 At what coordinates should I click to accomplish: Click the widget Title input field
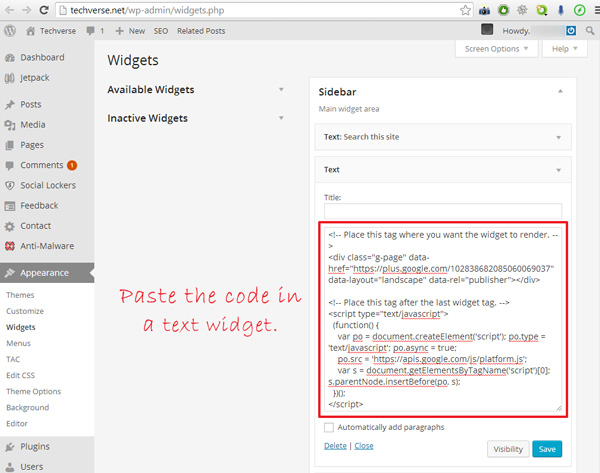(x=443, y=211)
